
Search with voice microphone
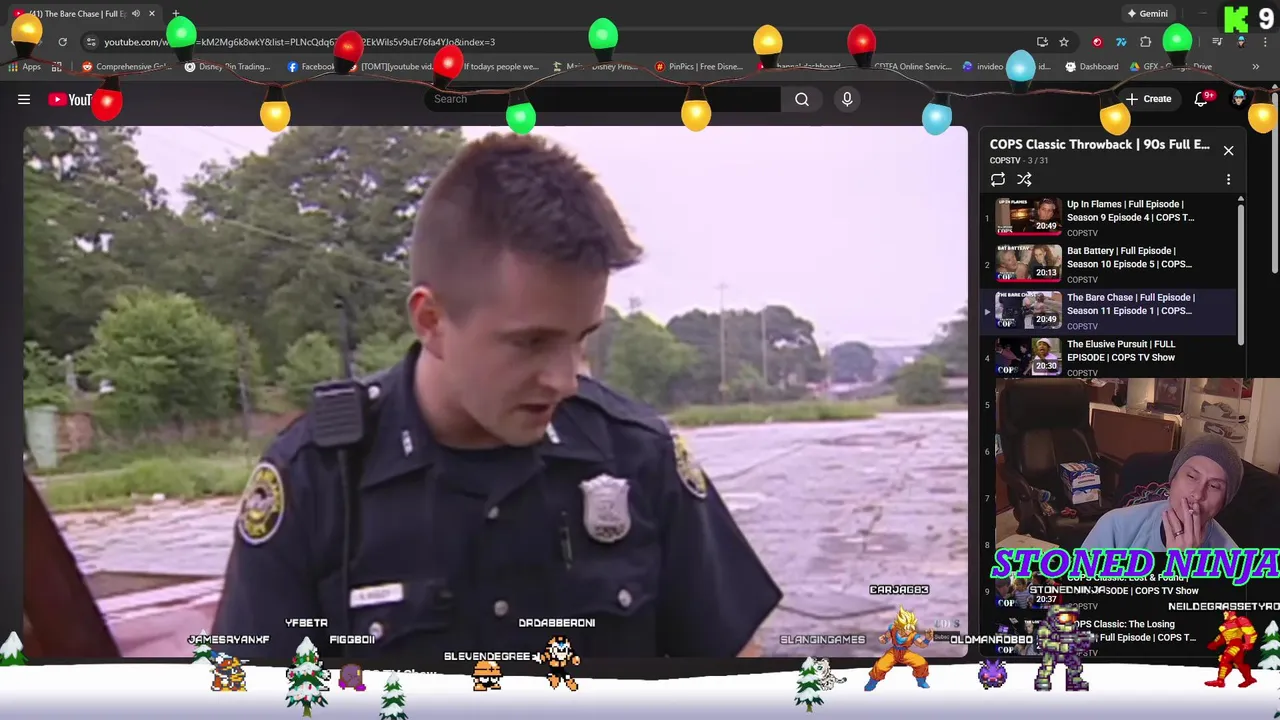pos(847,99)
